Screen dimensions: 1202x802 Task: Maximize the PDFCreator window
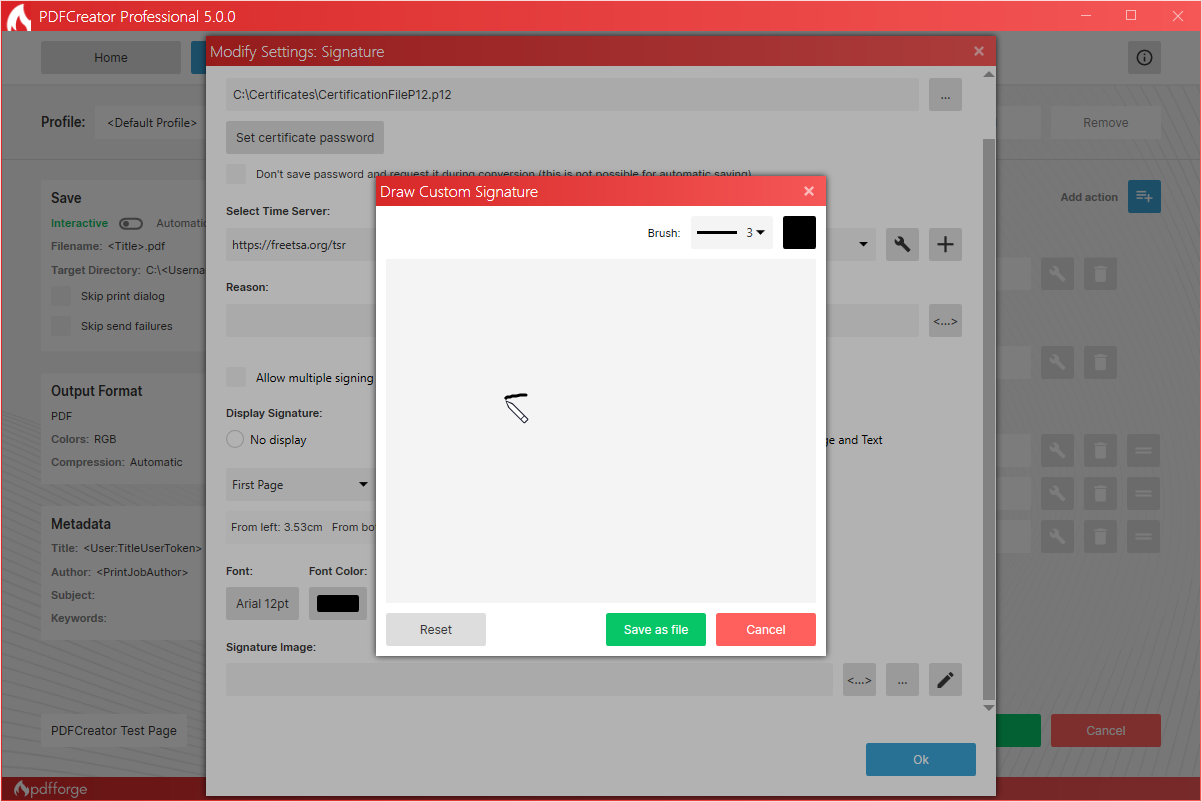pyautogui.click(x=1131, y=15)
